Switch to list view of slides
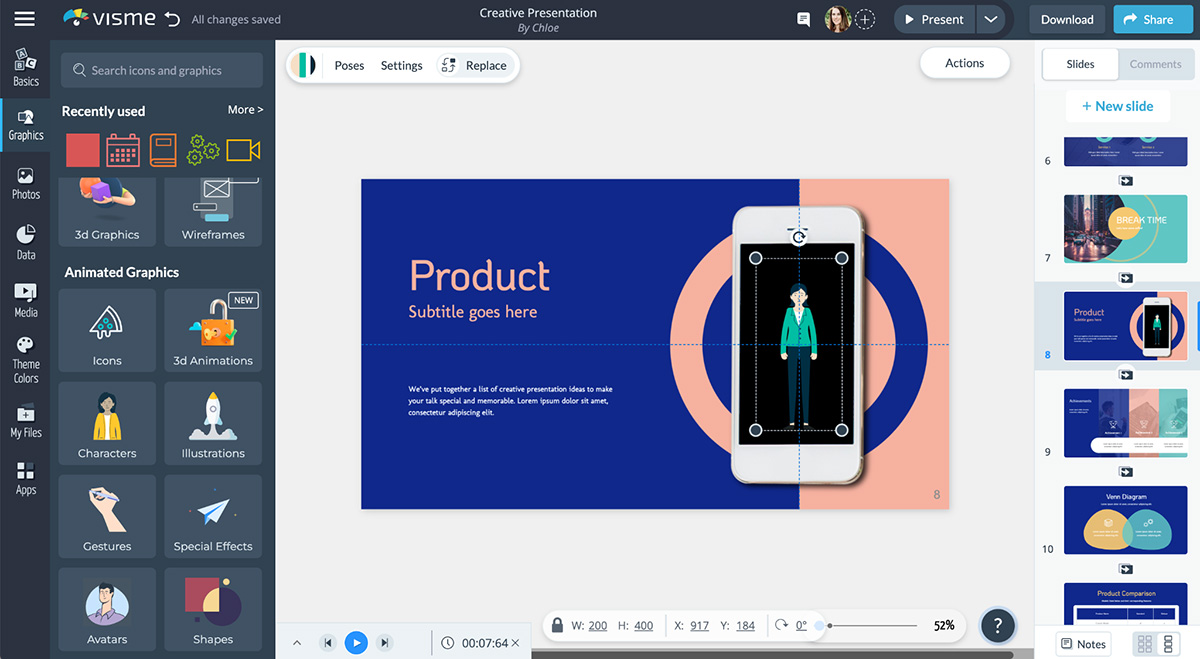This screenshot has height=659, width=1200. click(x=1167, y=643)
